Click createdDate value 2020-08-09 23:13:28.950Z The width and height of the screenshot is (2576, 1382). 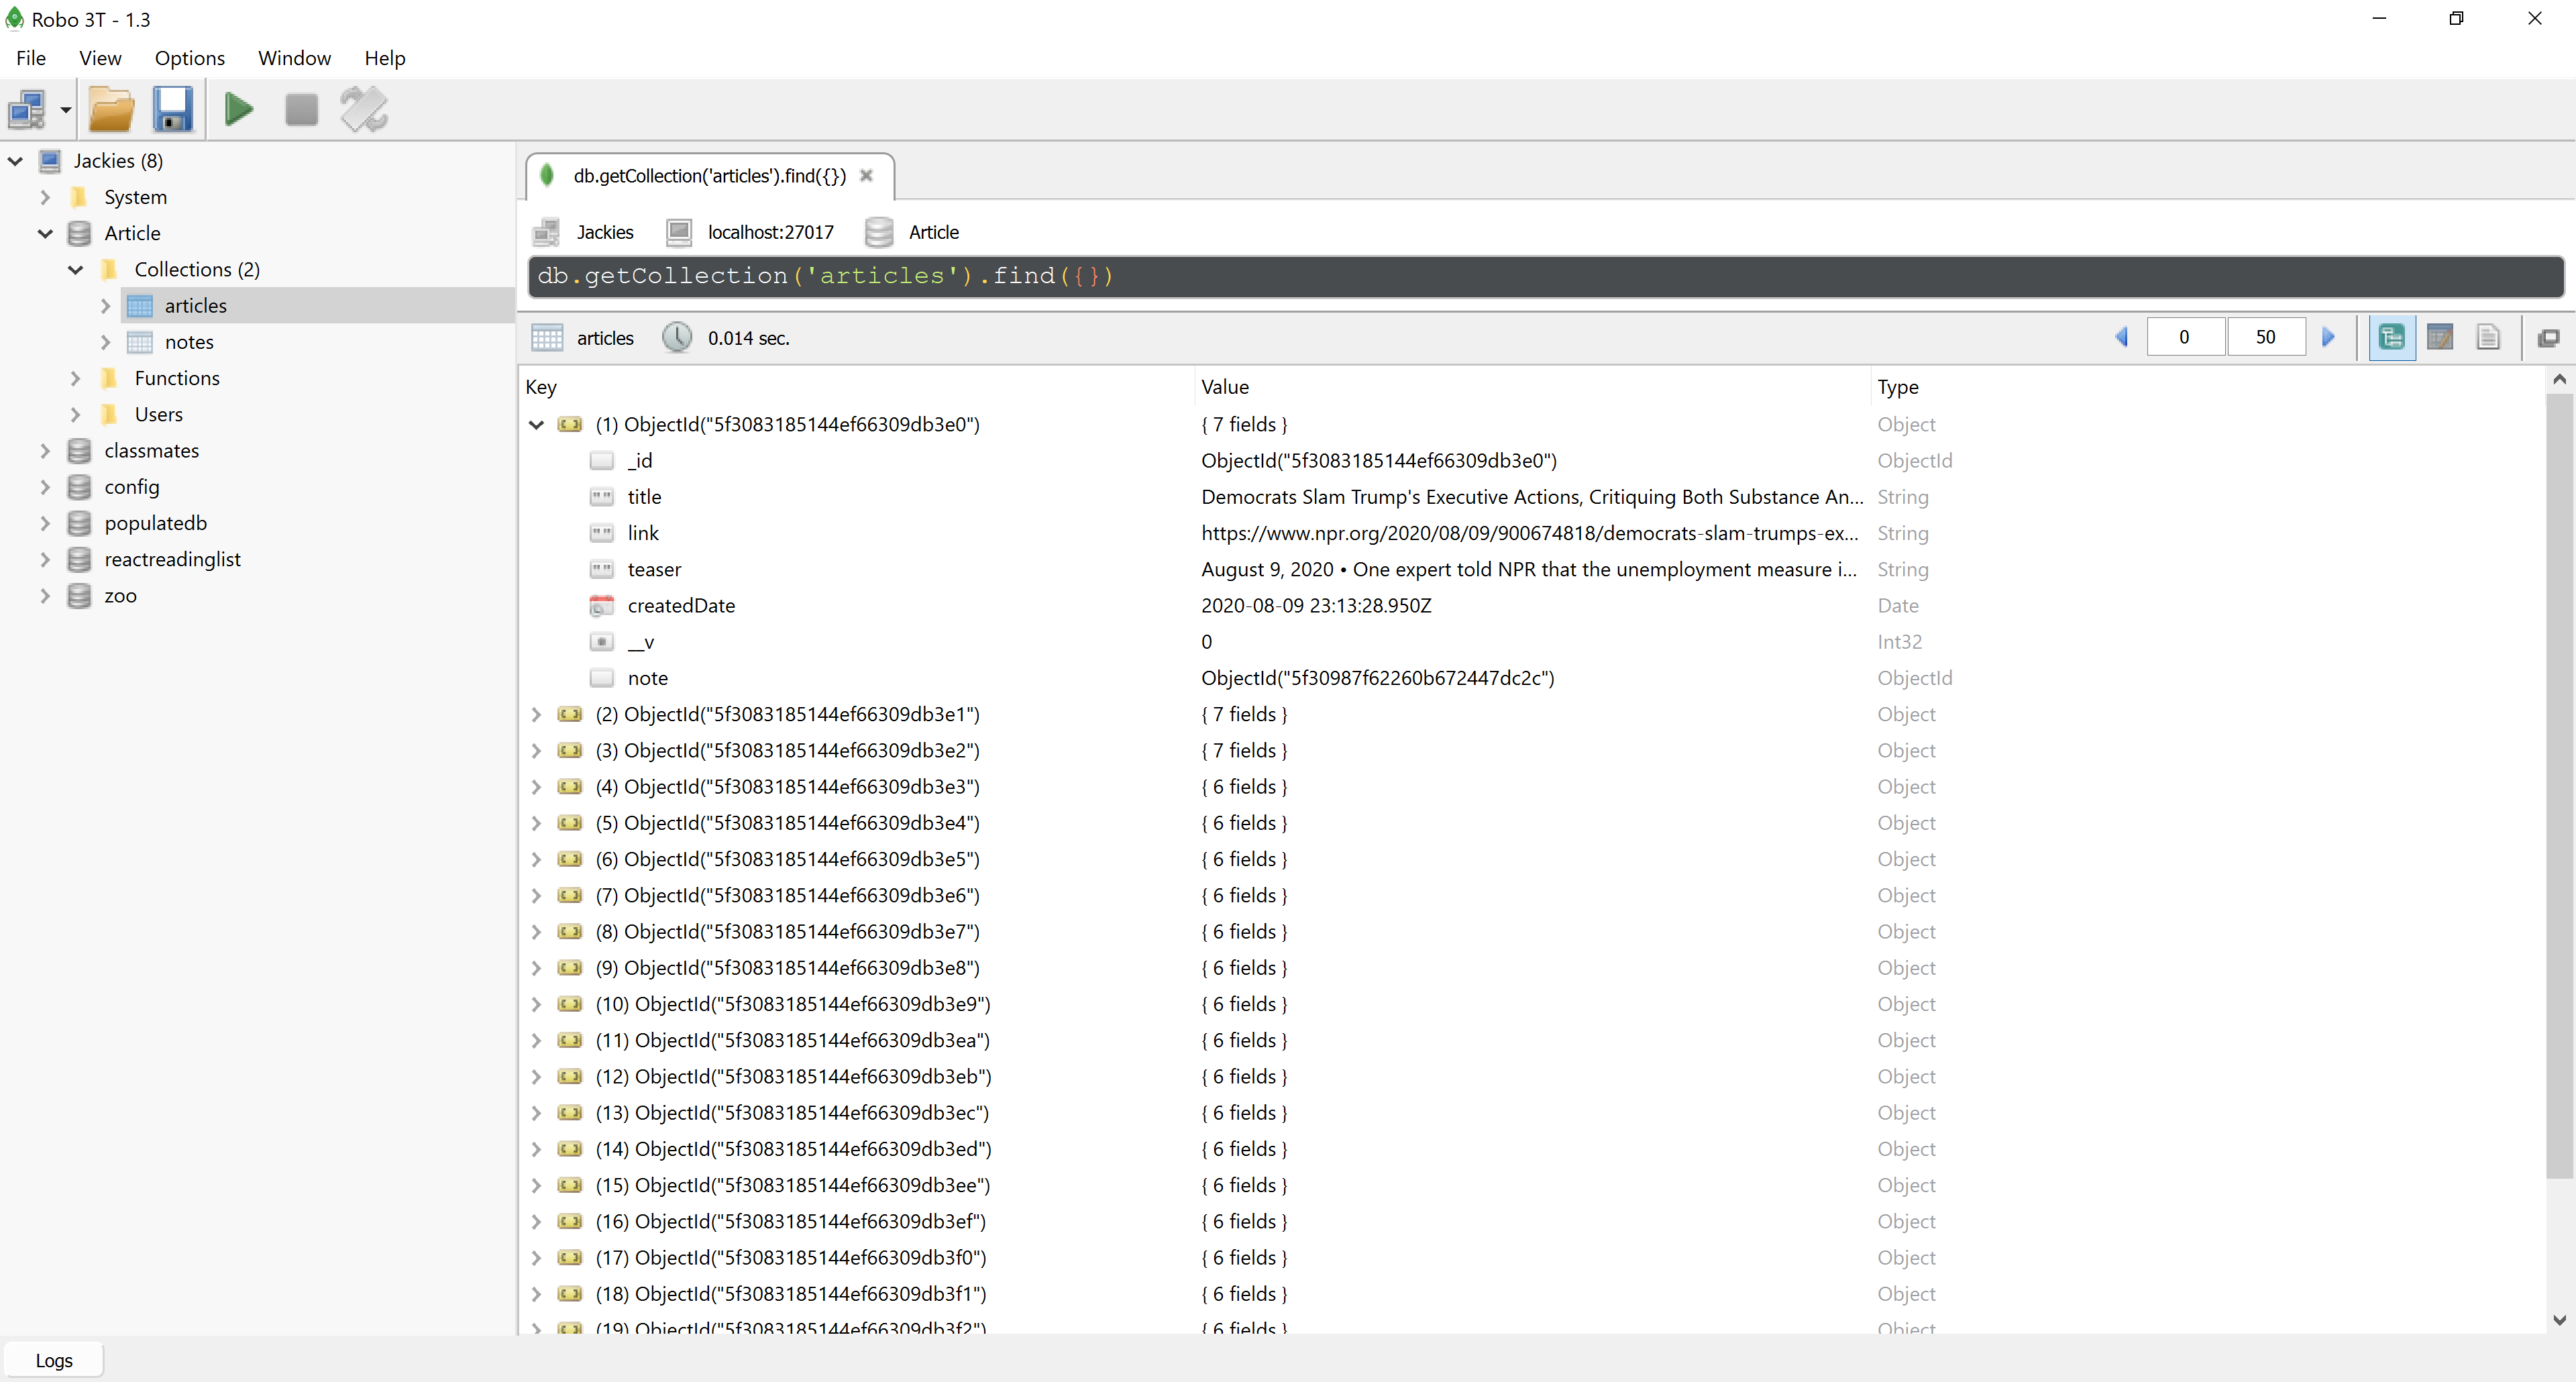tap(1316, 606)
